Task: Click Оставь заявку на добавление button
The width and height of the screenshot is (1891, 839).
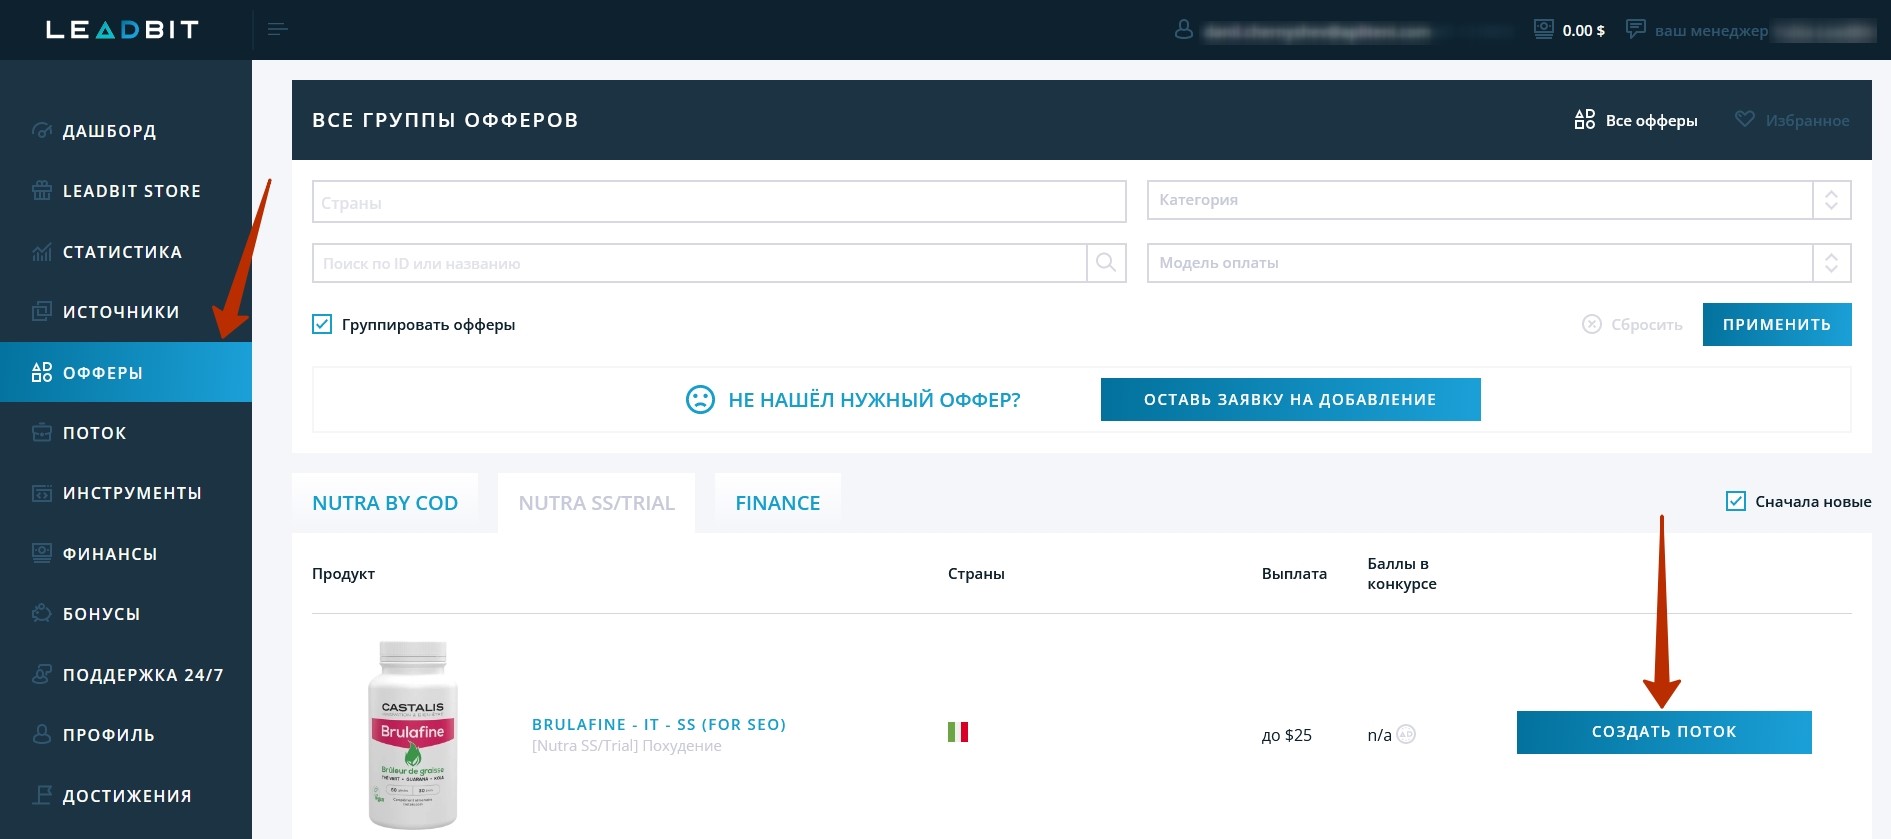Action: tap(1290, 399)
